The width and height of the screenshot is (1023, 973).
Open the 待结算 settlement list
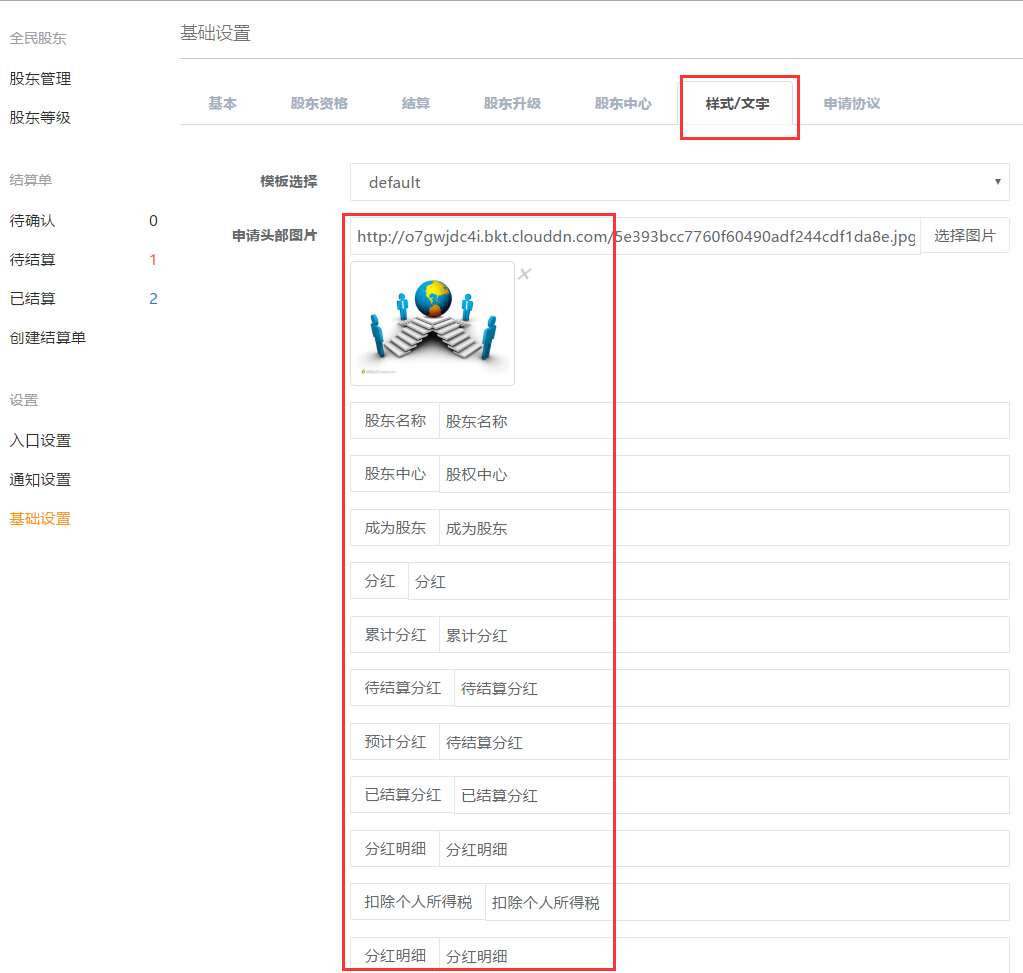[x=33, y=260]
